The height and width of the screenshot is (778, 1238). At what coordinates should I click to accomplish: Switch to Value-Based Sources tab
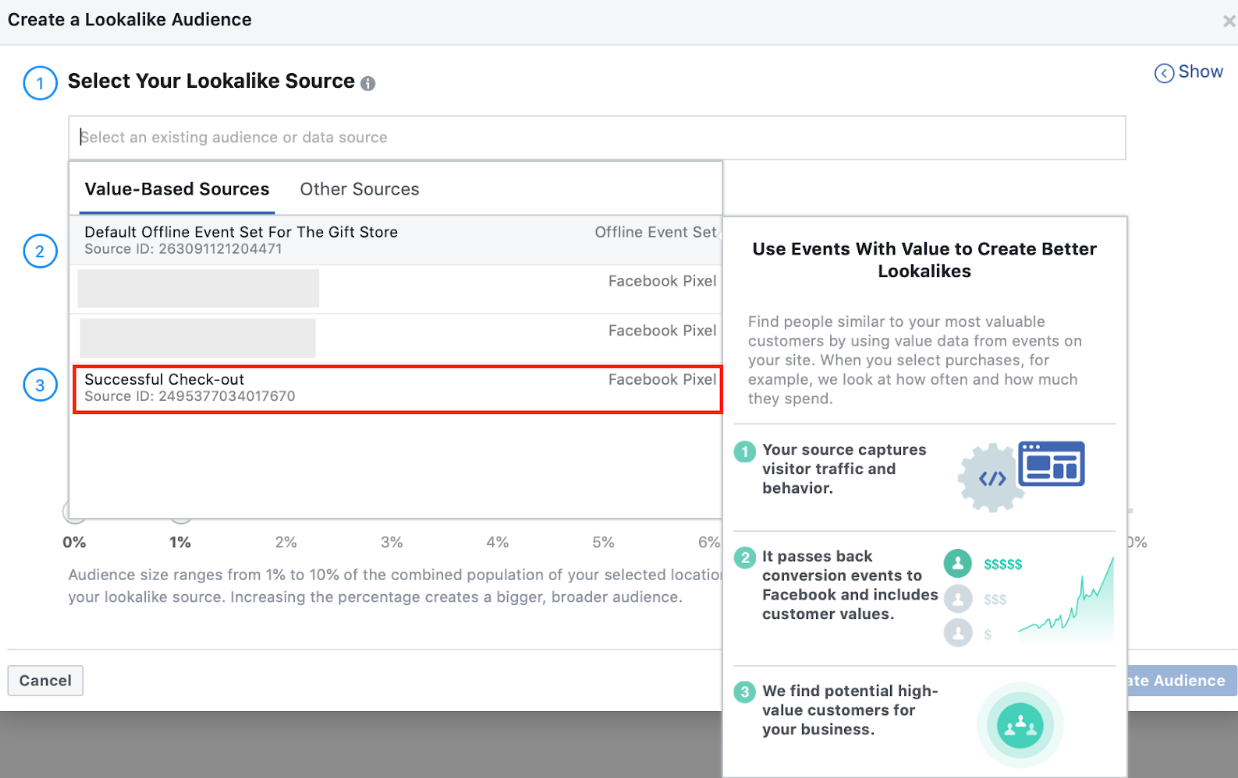click(x=177, y=189)
